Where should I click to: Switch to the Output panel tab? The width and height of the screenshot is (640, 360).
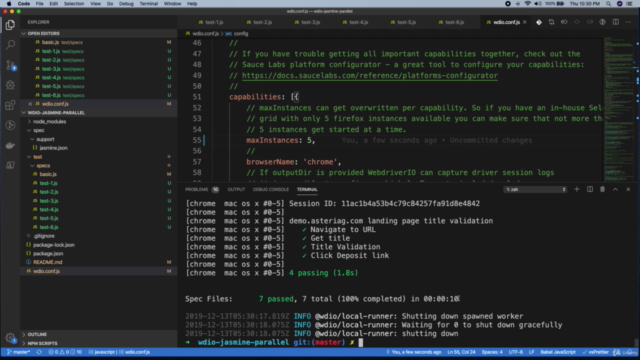coord(236,189)
